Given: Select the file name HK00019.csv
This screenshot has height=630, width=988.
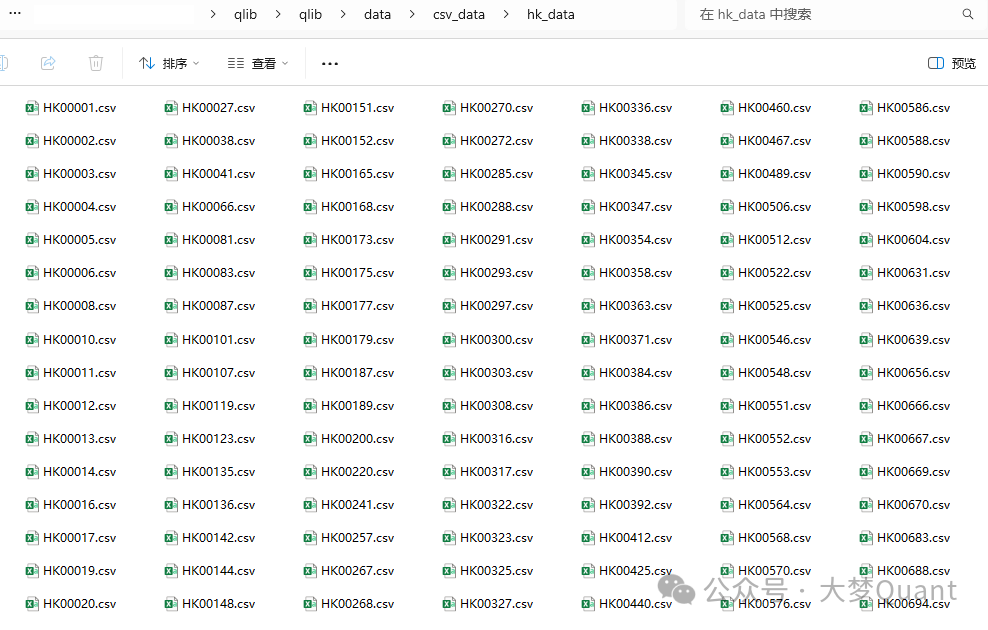Looking at the screenshot, I should pyautogui.click(x=79, y=571).
